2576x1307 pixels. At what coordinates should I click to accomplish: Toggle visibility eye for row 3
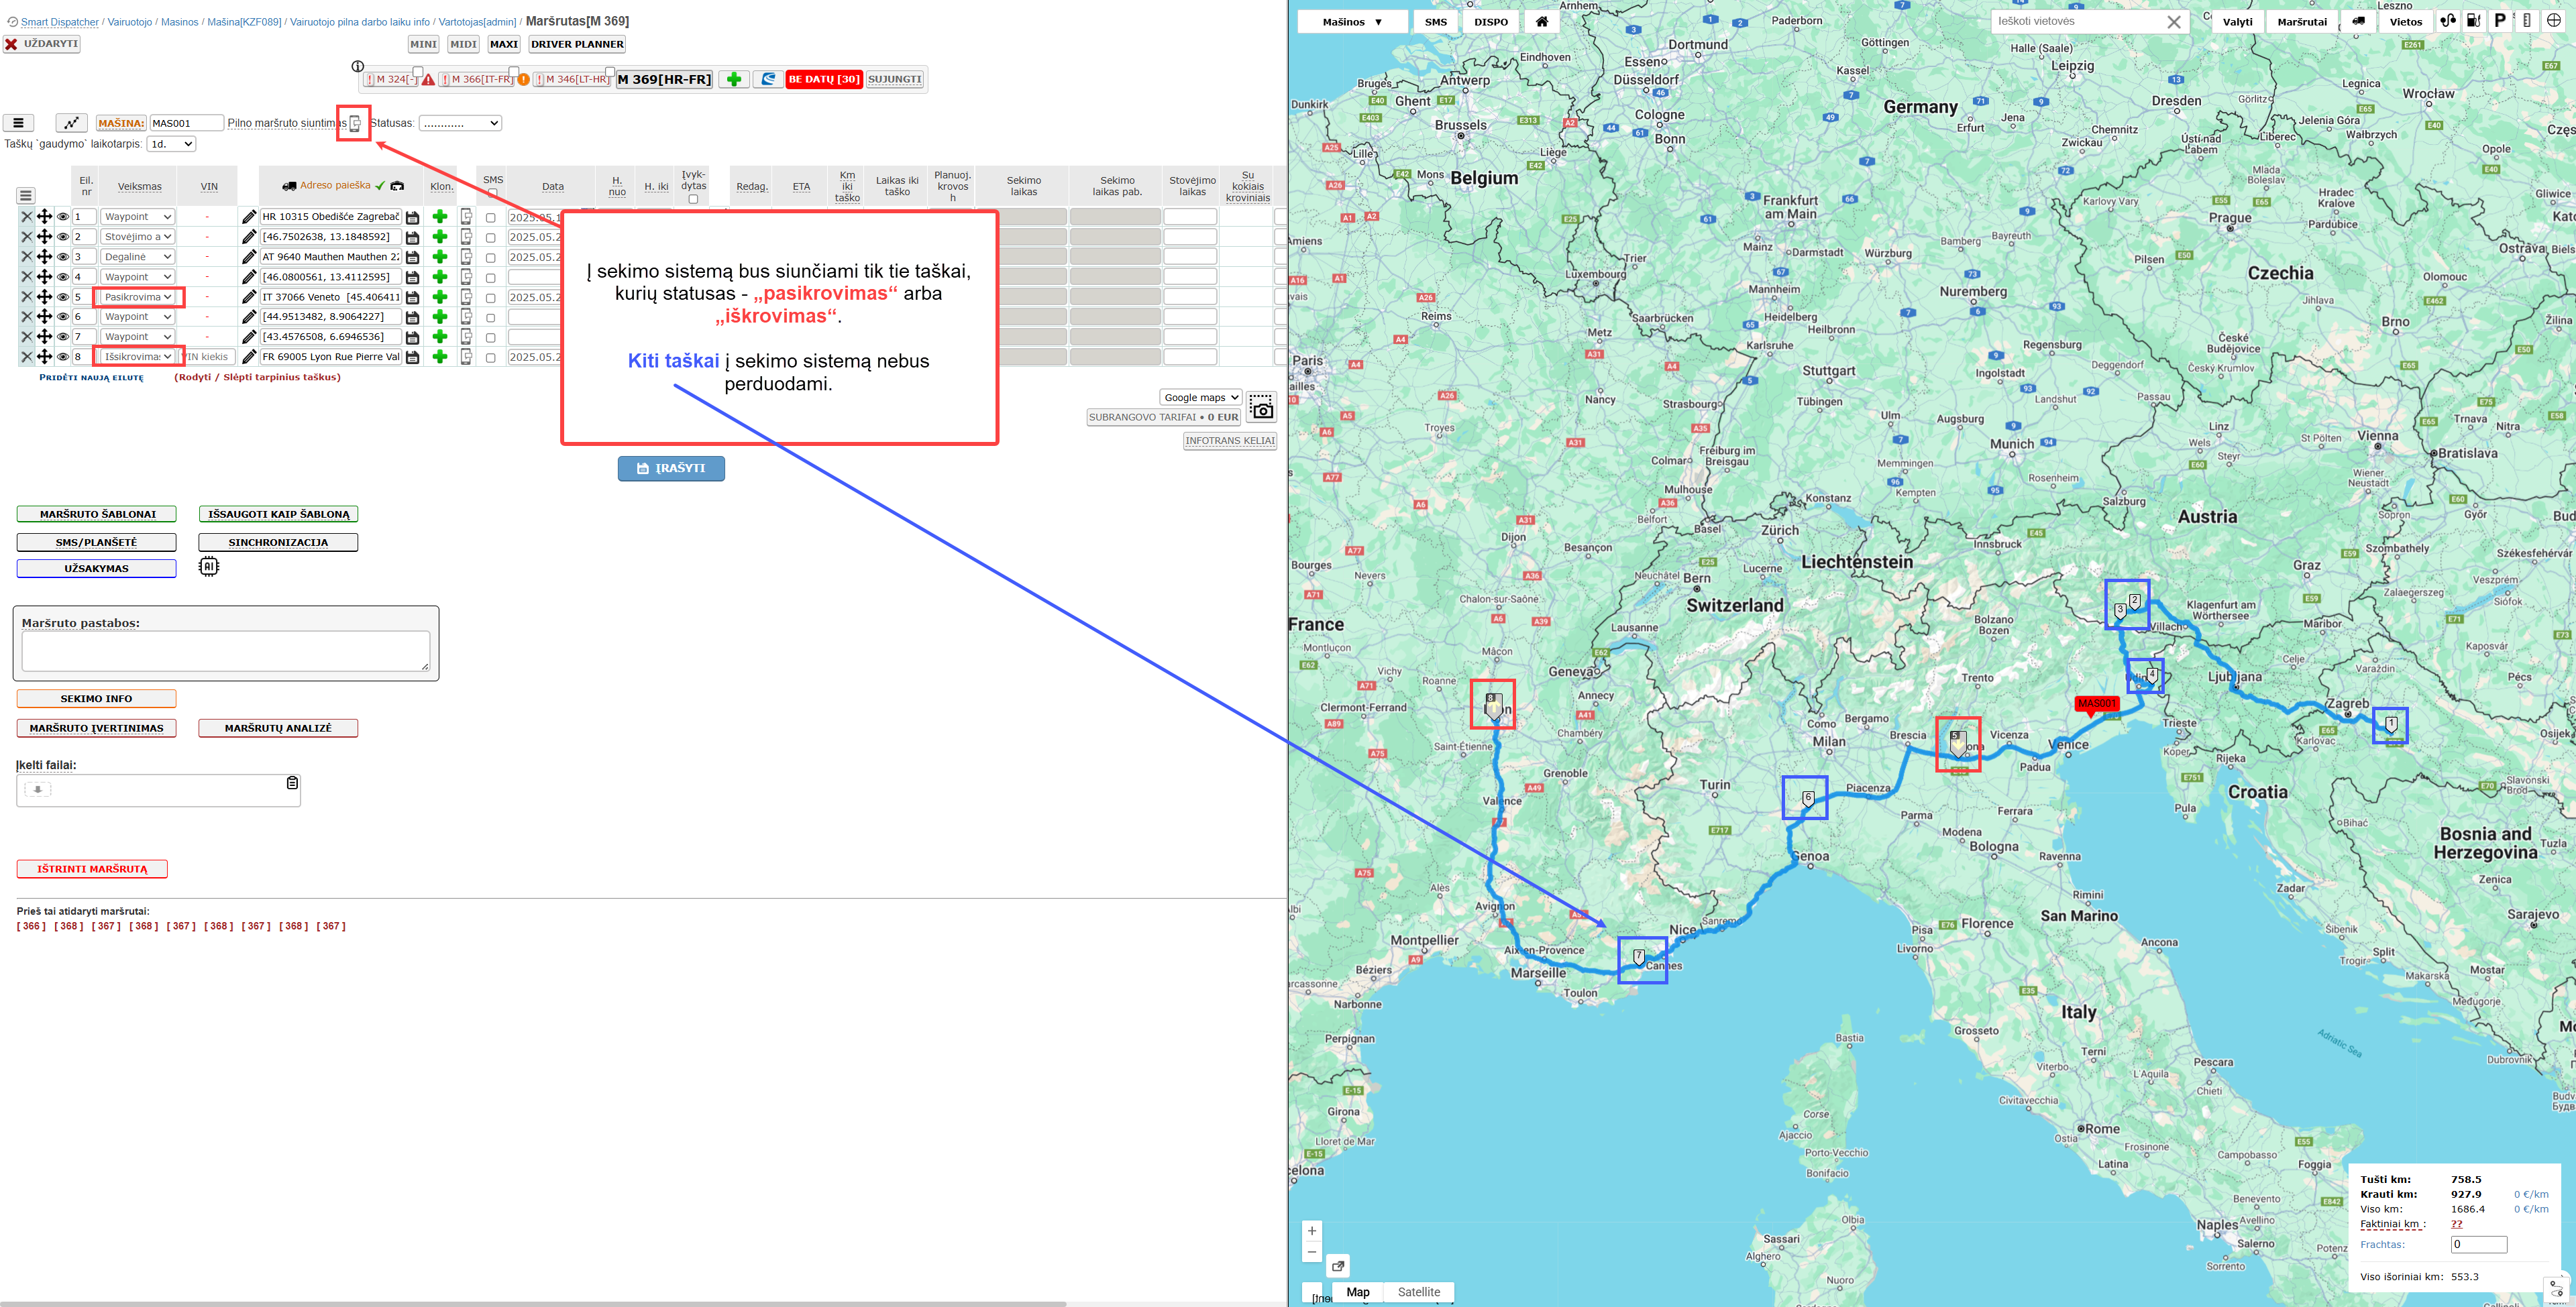coord(63,257)
